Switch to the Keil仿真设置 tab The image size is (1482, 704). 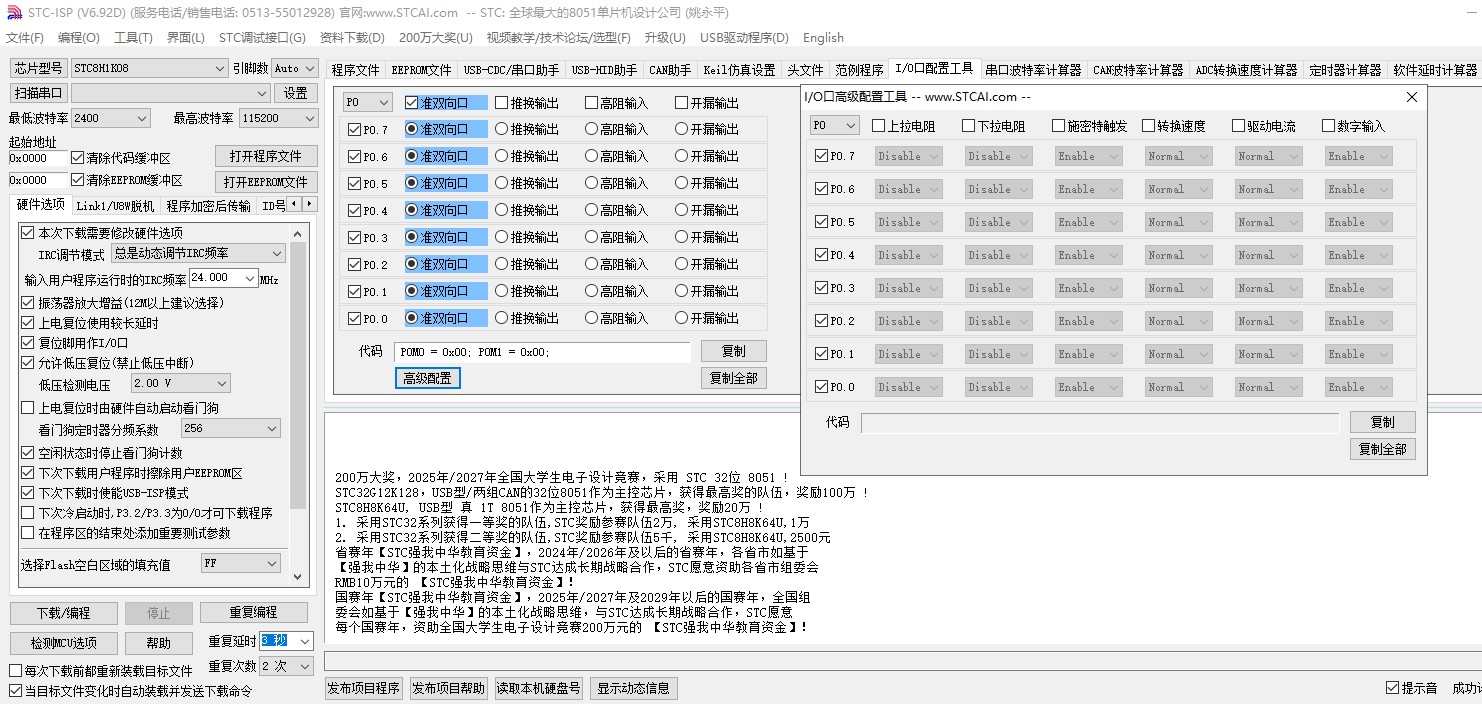click(739, 70)
